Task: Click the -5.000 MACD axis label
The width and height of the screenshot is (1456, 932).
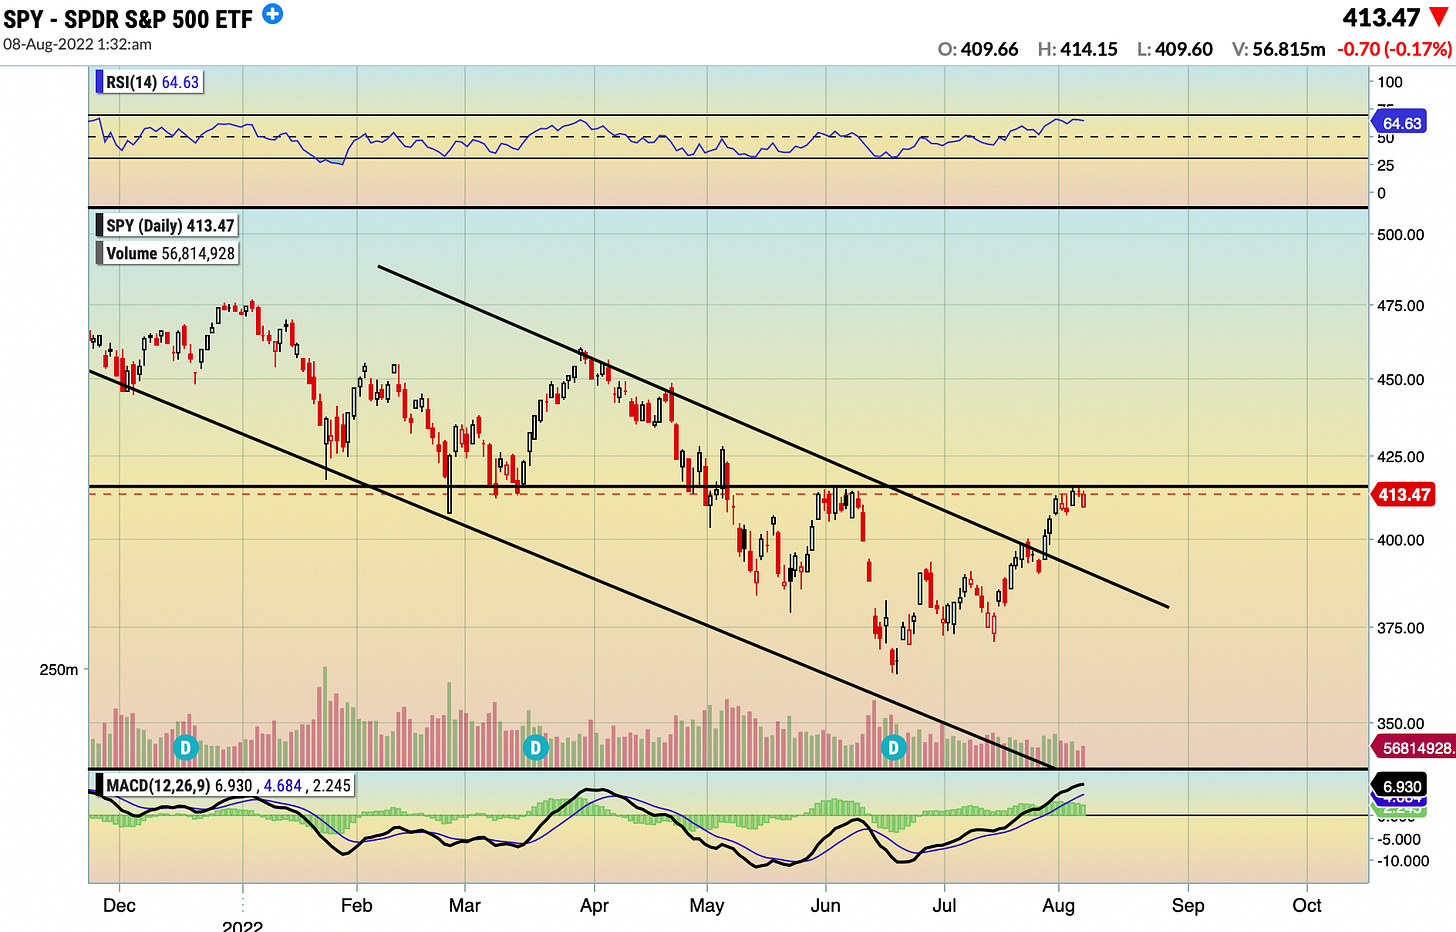Action: tap(1400, 839)
